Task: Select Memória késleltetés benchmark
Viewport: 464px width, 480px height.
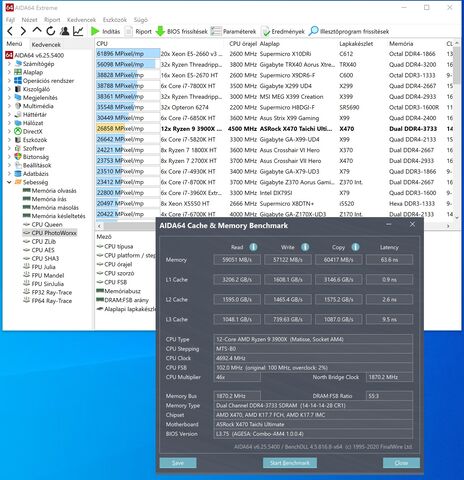Action: (x=54, y=216)
